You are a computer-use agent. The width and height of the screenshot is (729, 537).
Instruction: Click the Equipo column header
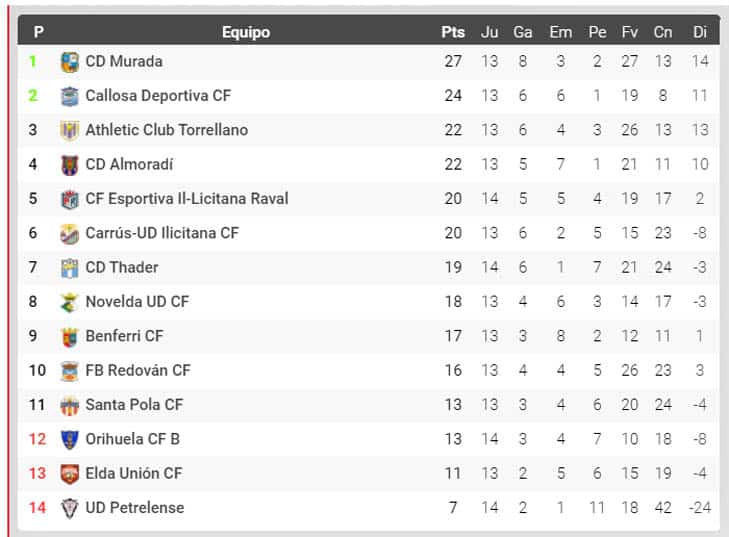pyautogui.click(x=246, y=32)
